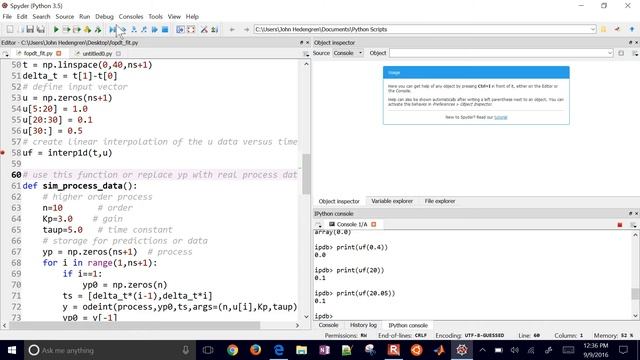Toggle the breakpoint on line 58
This screenshot has width=640, height=360.
pyautogui.click(x=3, y=153)
